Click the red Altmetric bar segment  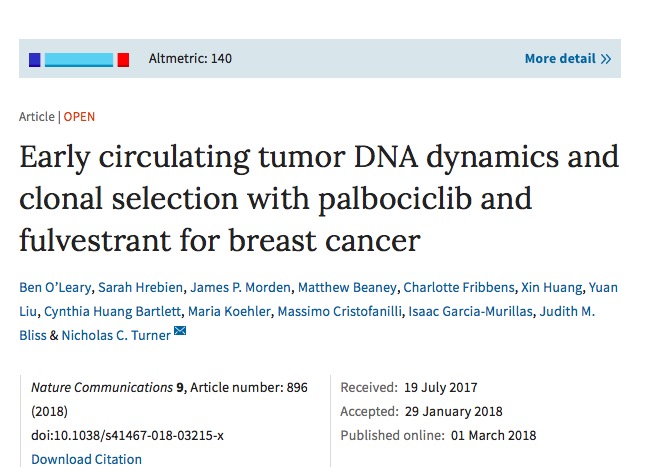point(123,60)
